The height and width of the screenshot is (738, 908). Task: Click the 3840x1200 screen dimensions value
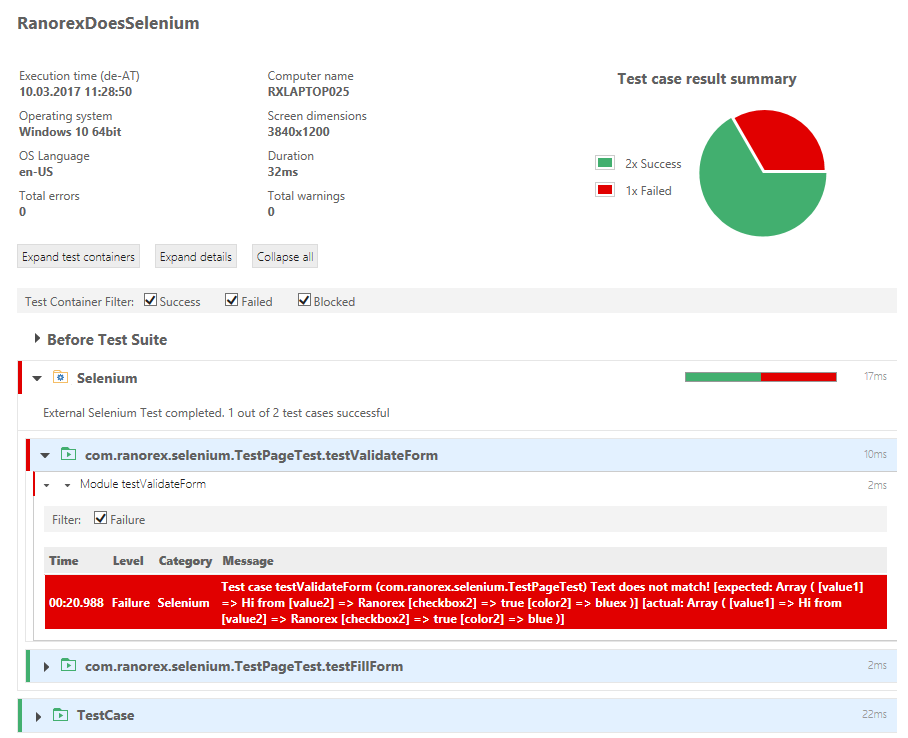(298, 131)
